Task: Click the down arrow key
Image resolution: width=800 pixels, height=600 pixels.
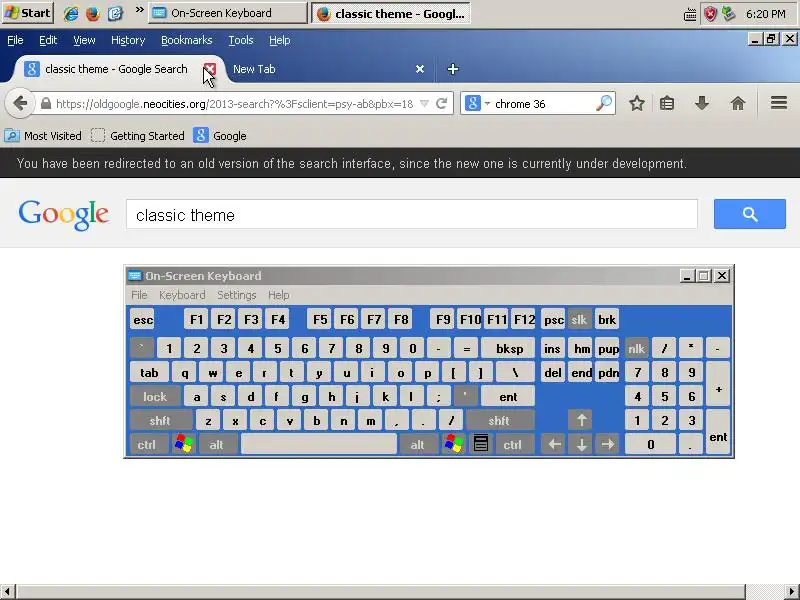Action: point(581,444)
